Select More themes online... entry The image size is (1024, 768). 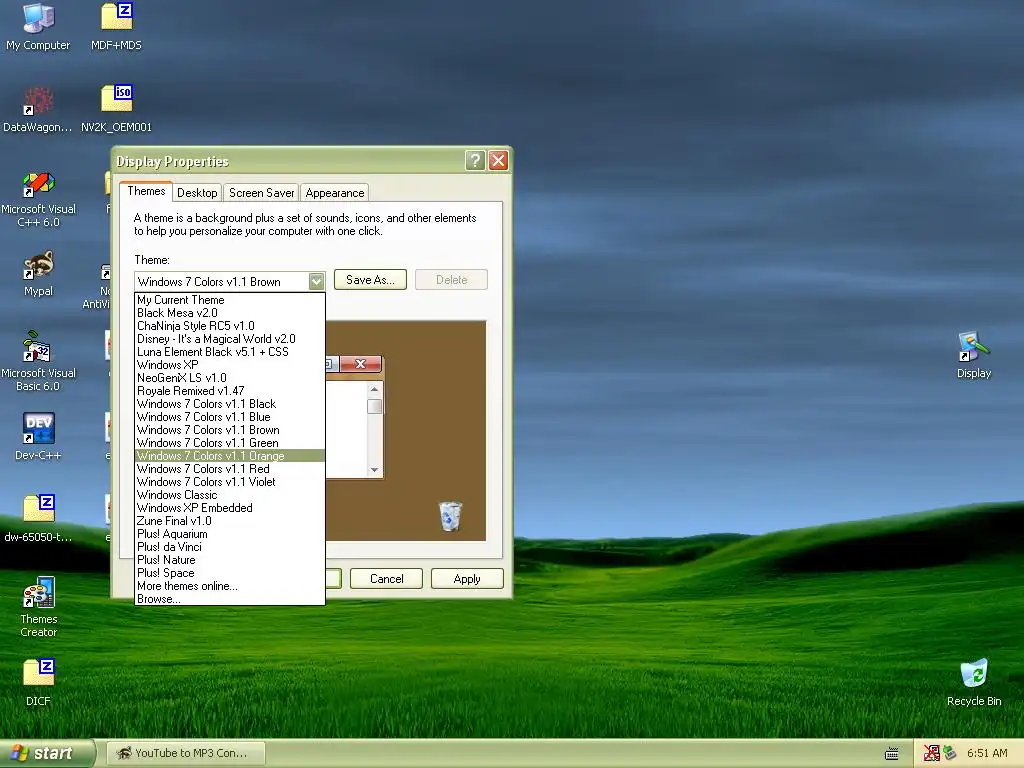point(229,586)
